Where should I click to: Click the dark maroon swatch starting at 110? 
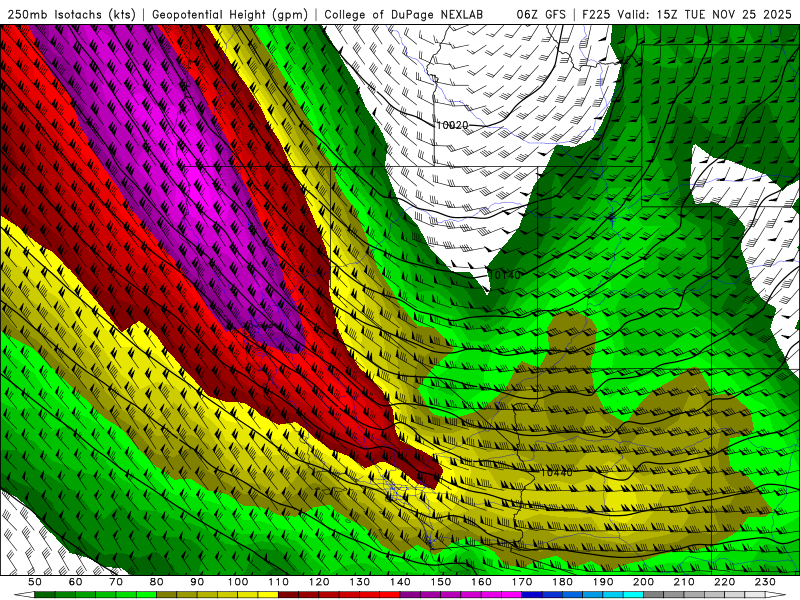pos(288,594)
